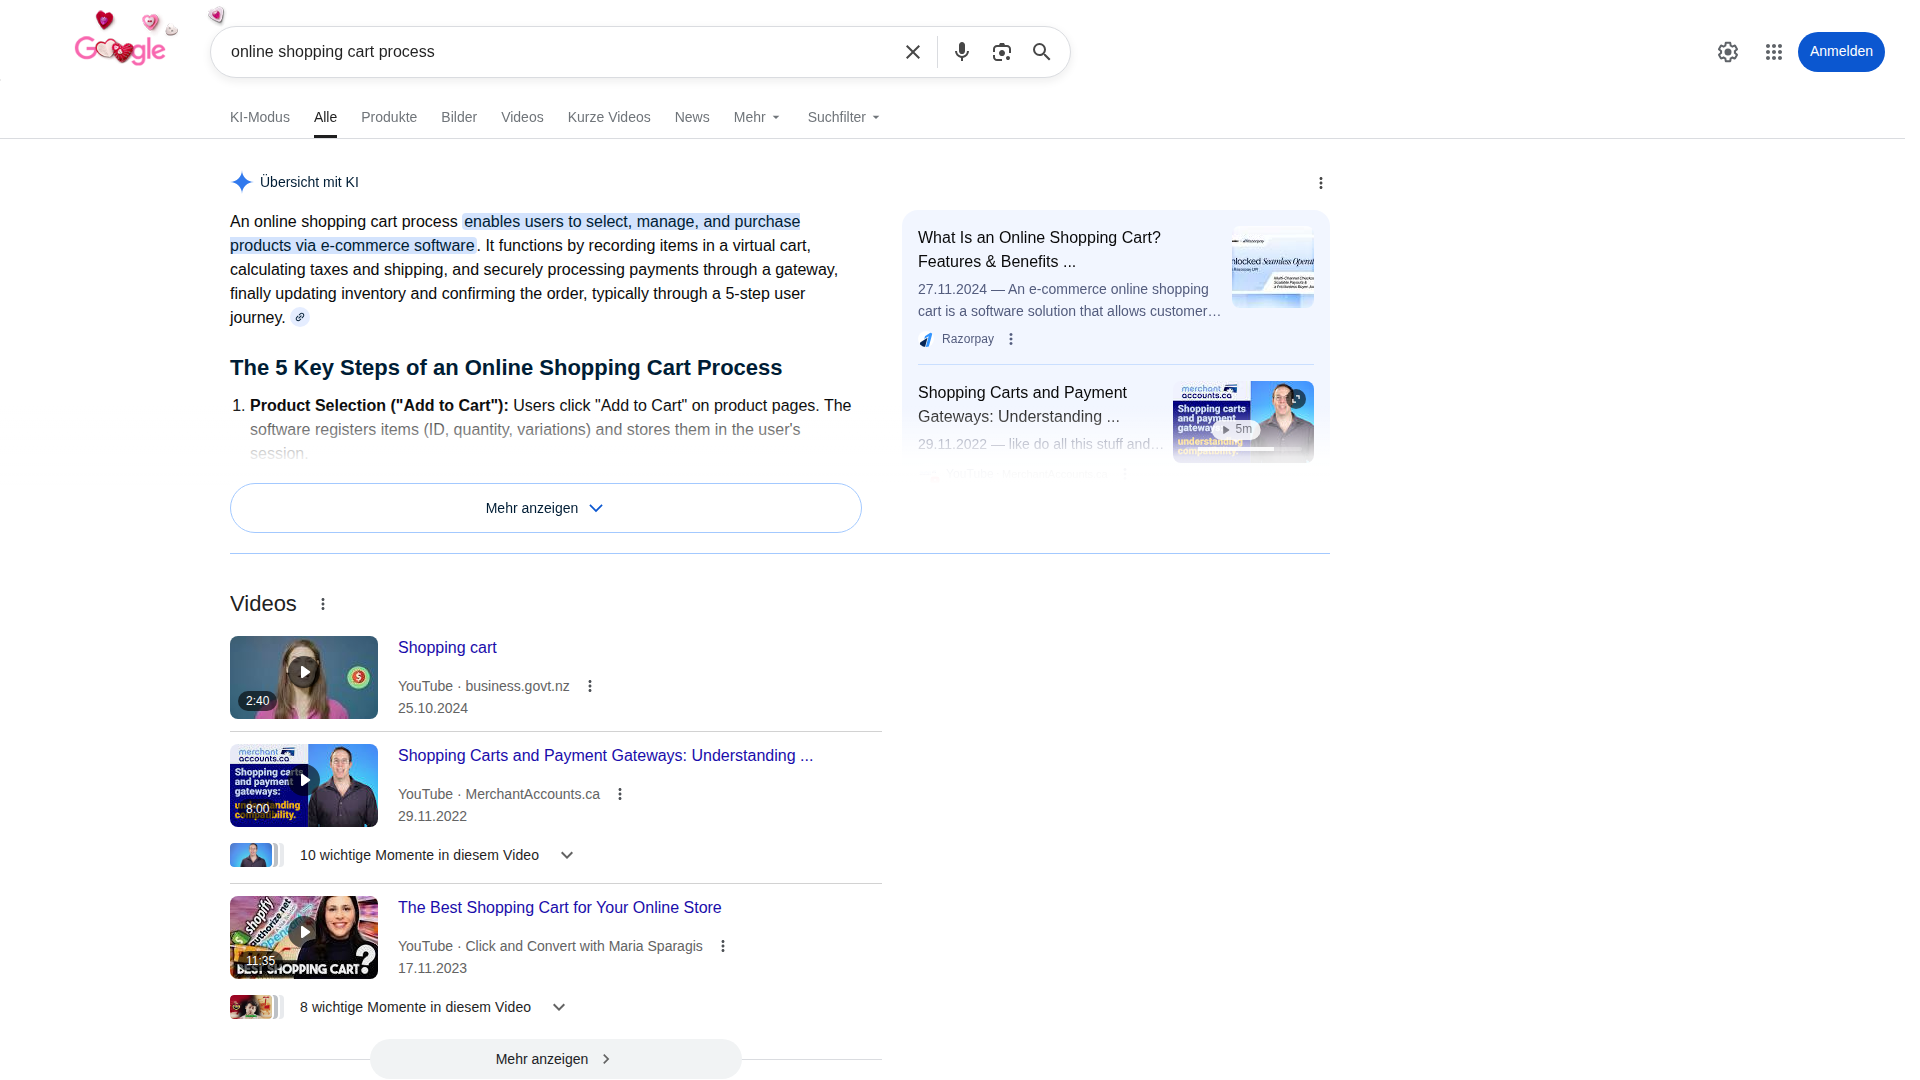1920x1080 pixels.
Task: Expand '10 wichtige Momente in diesem Video'
Action: point(565,855)
